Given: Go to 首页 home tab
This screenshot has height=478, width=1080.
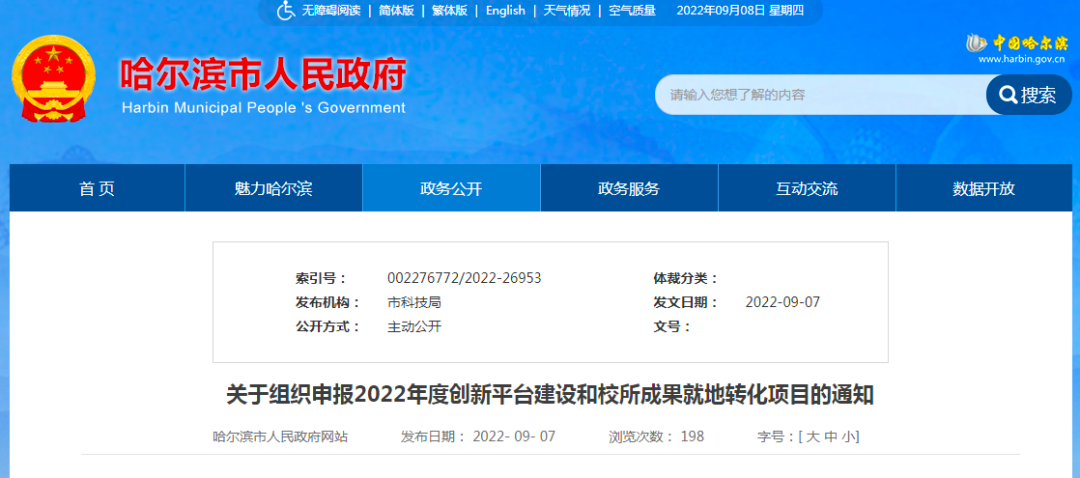Looking at the screenshot, I should [97, 189].
